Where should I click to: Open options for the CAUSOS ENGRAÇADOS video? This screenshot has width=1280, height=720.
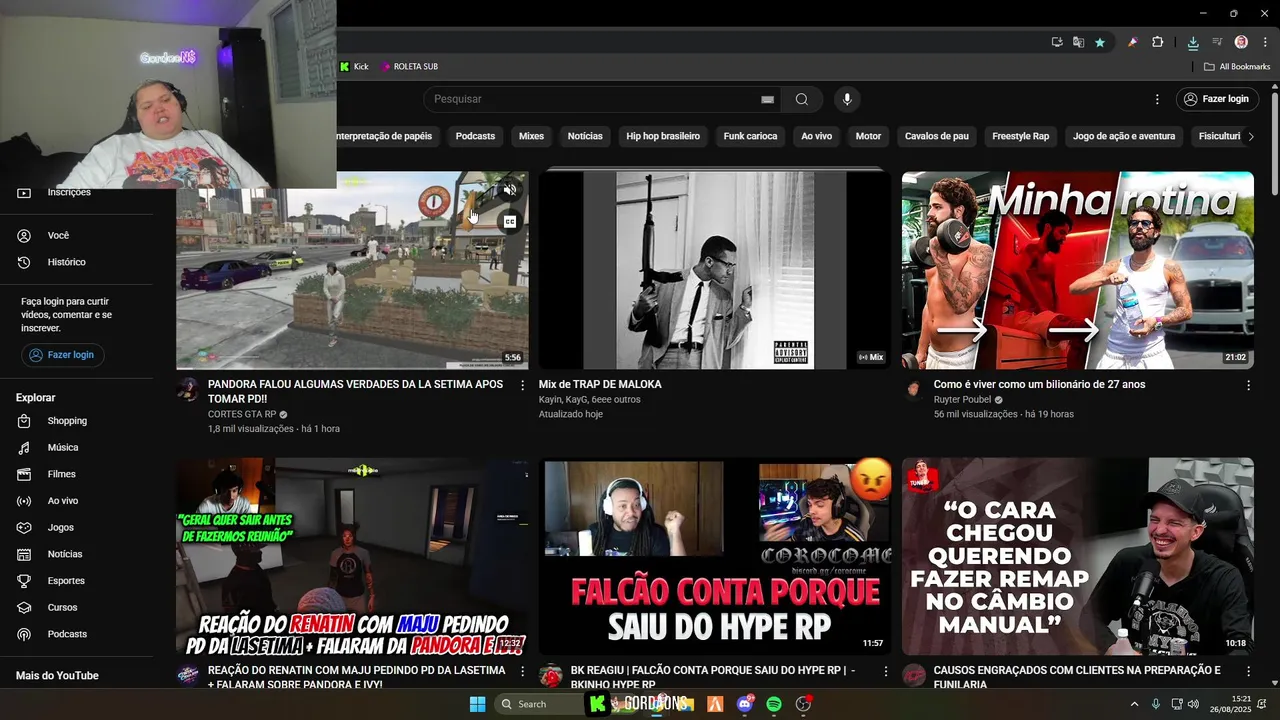pyautogui.click(x=1248, y=671)
